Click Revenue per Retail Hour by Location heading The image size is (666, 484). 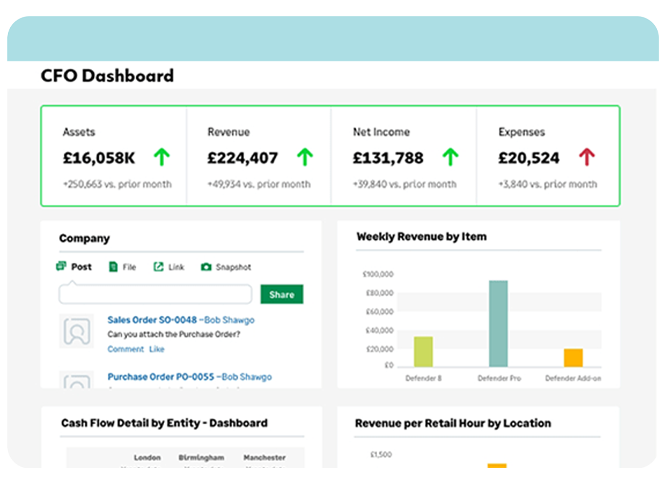(453, 423)
